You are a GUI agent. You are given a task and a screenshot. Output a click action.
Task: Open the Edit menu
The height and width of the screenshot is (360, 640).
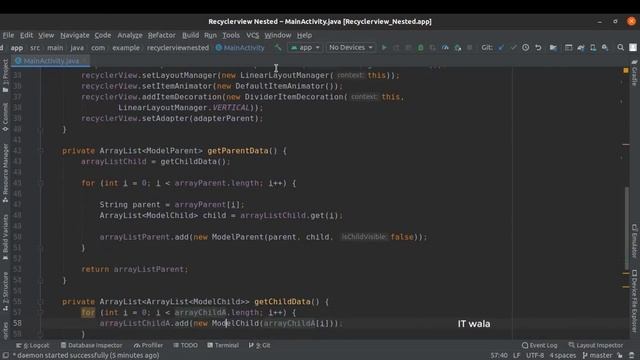point(27,35)
